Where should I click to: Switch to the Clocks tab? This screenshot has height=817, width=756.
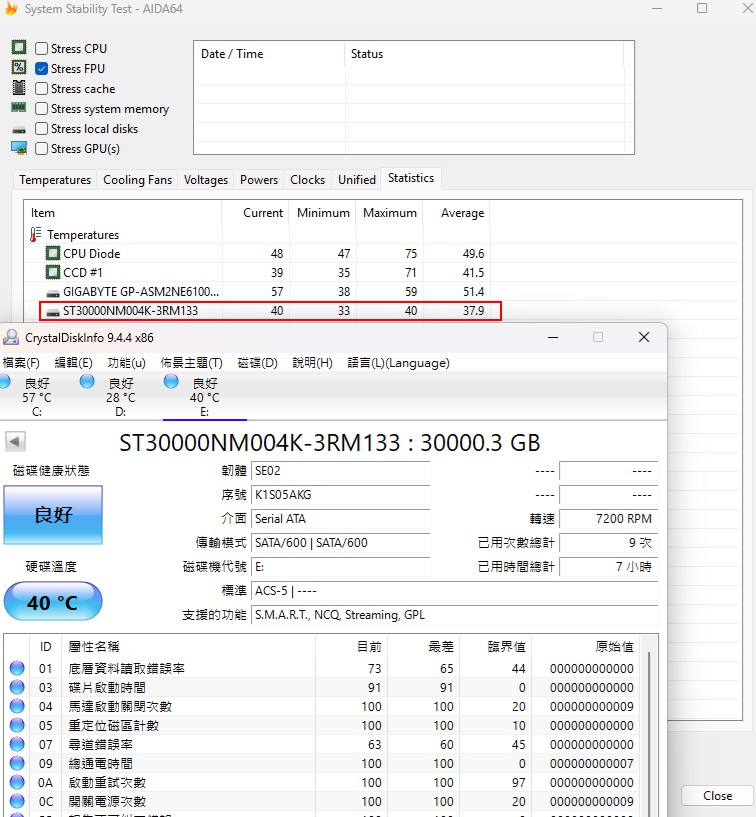coord(307,180)
